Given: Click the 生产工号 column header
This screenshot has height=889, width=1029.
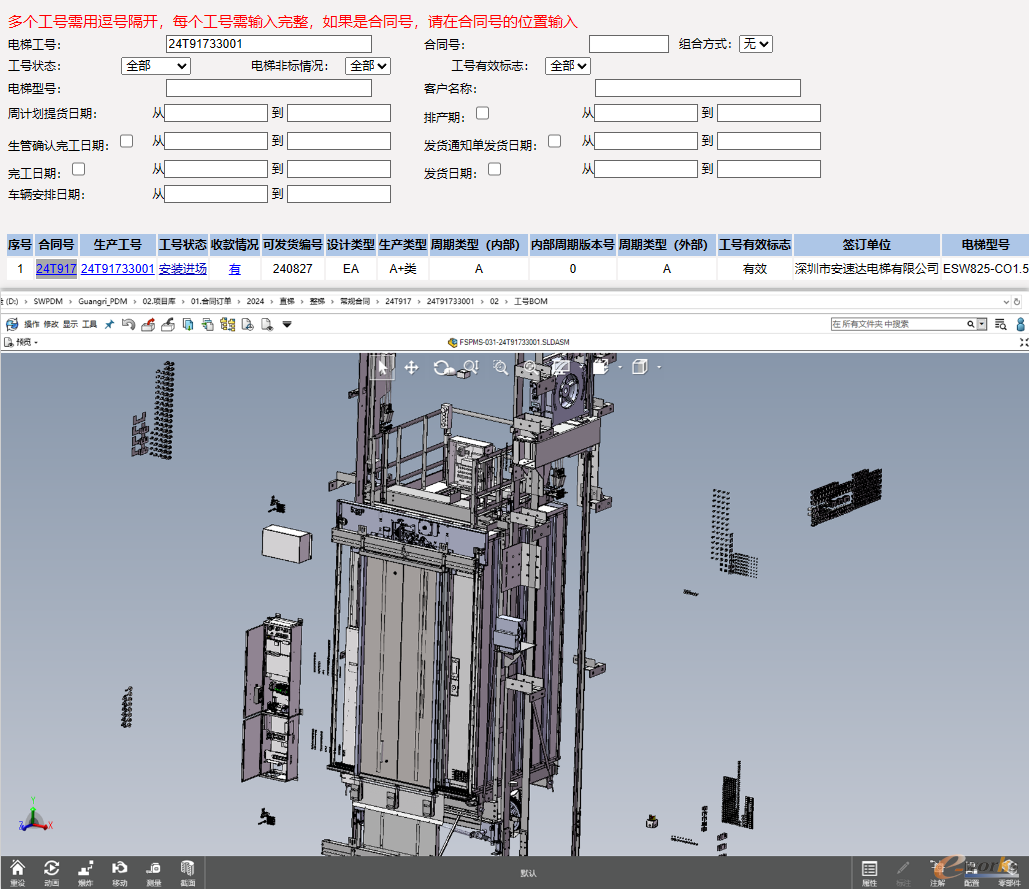Looking at the screenshot, I should coord(117,245).
